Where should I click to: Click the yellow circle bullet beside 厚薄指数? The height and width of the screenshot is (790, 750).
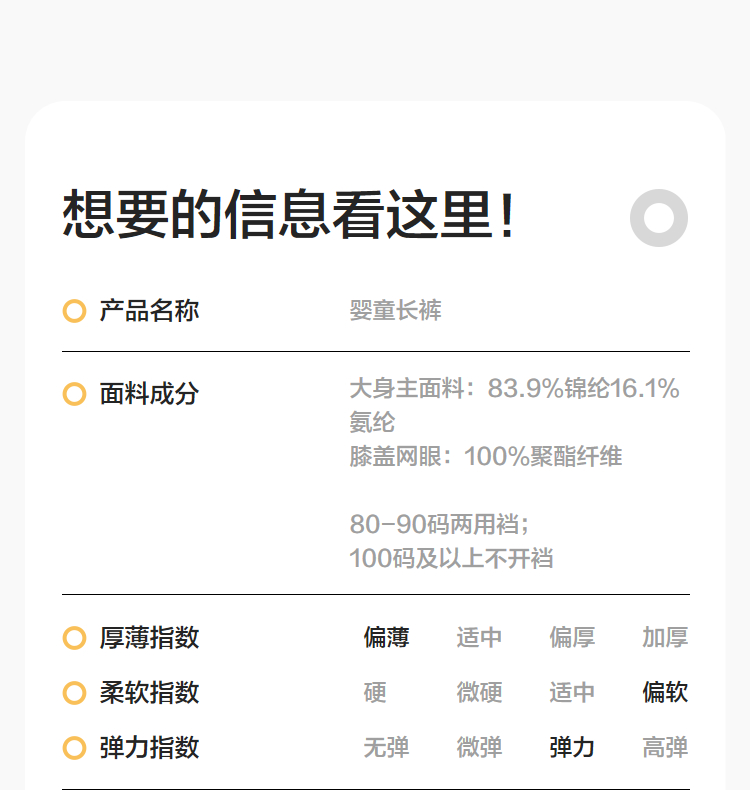[x=74, y=638]
